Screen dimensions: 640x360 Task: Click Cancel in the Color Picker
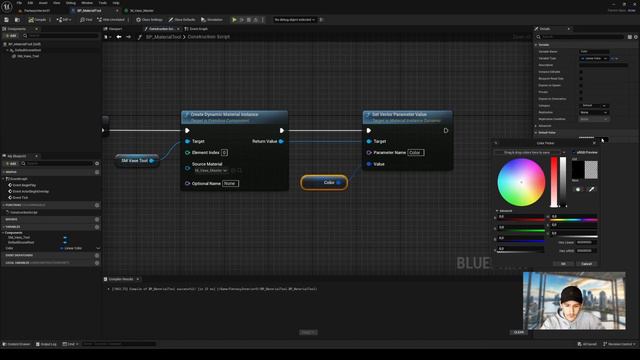tap(587, 264)
